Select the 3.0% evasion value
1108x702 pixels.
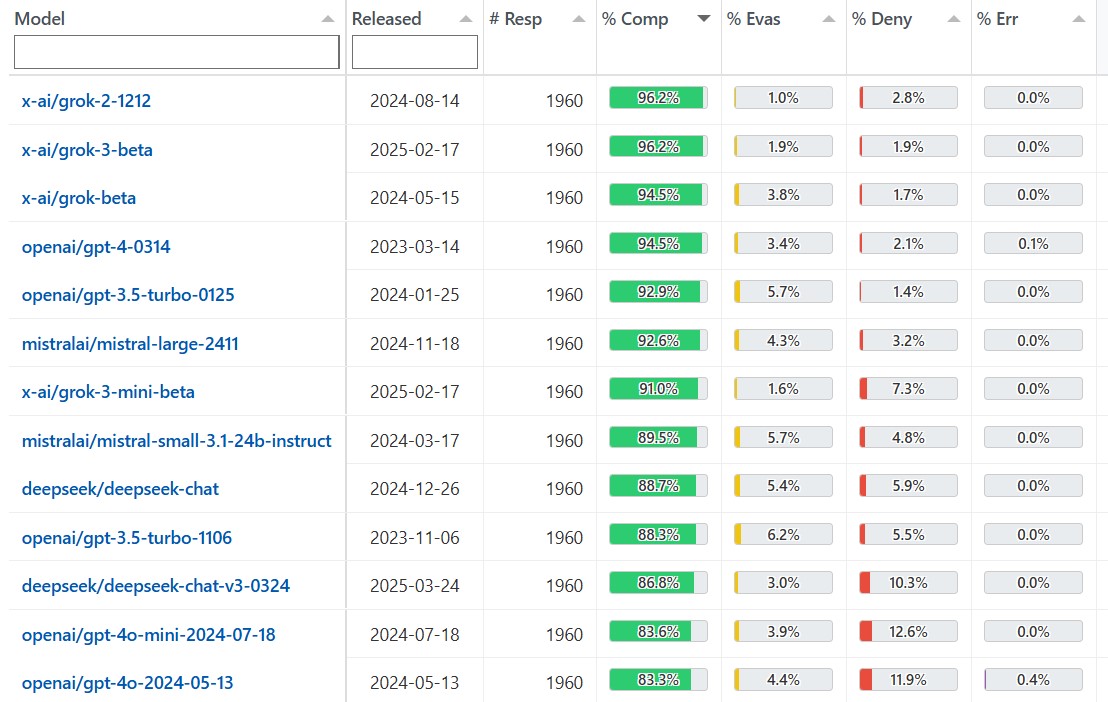coord(783,583)
